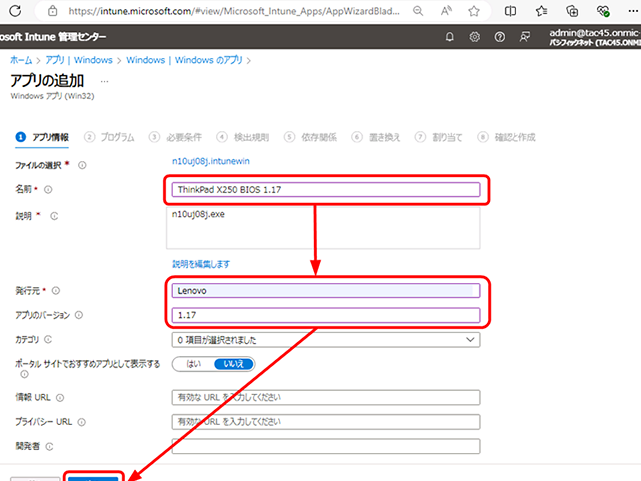The height and width of the screenshot is (481, 641).
Task: Go to 検出規則 step tab
Action: (243, 137)
